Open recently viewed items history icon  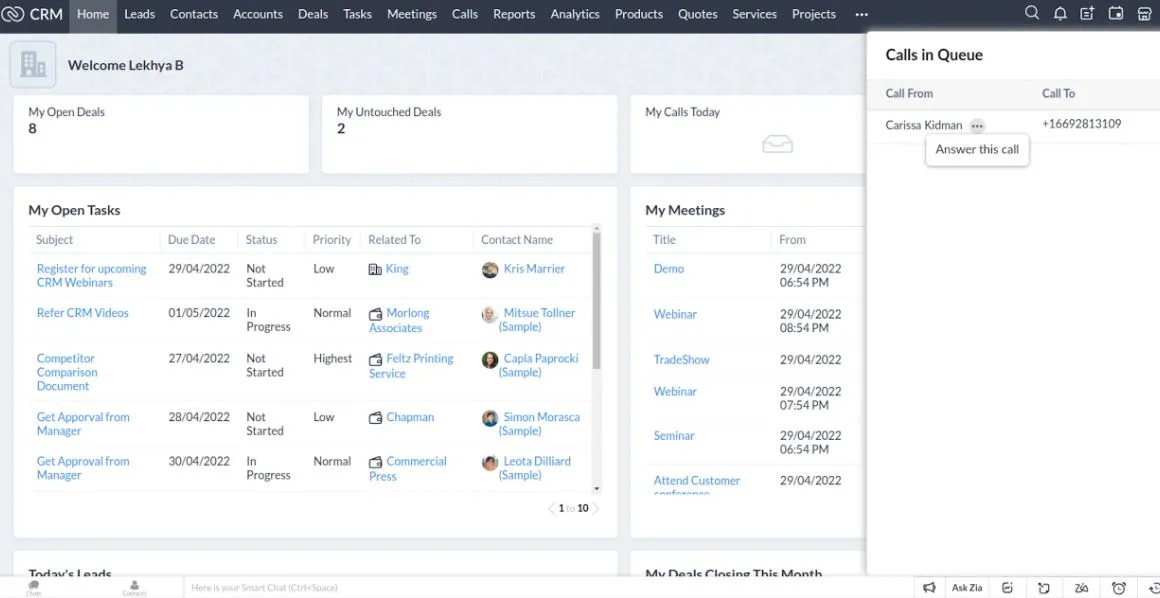point(1153,587)
